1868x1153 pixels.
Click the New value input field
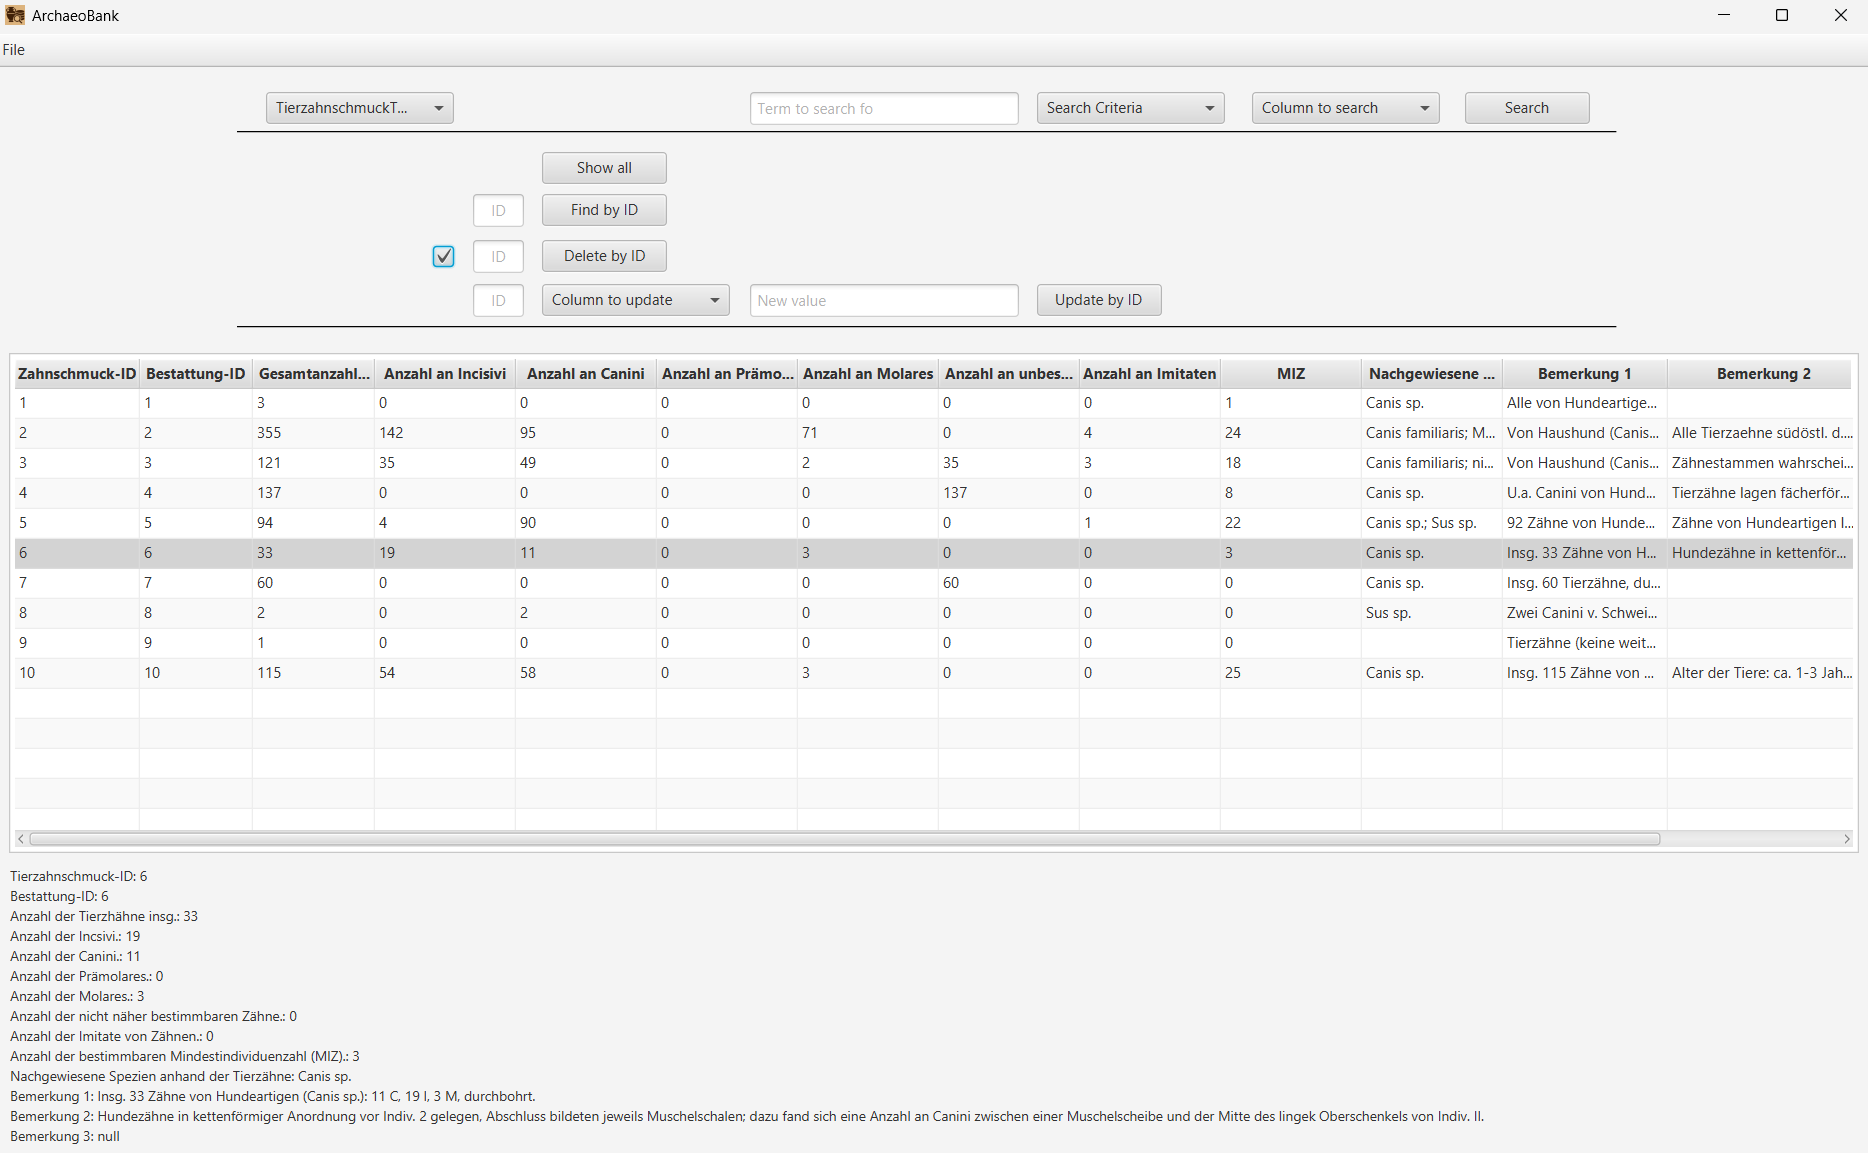883,300
